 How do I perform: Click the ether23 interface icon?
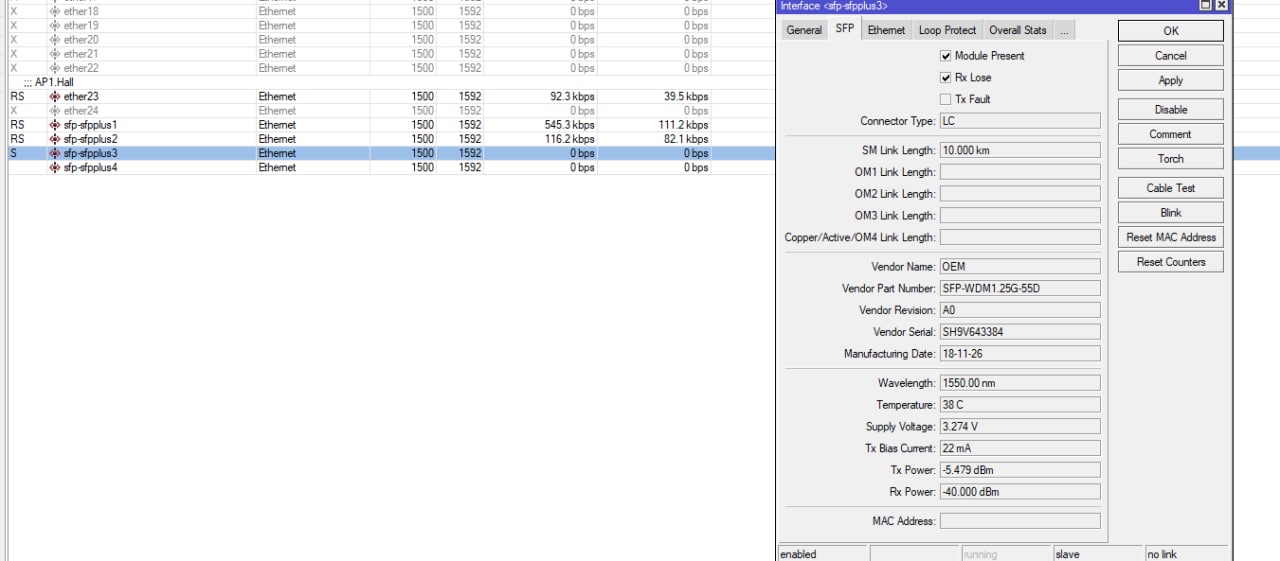54,96
